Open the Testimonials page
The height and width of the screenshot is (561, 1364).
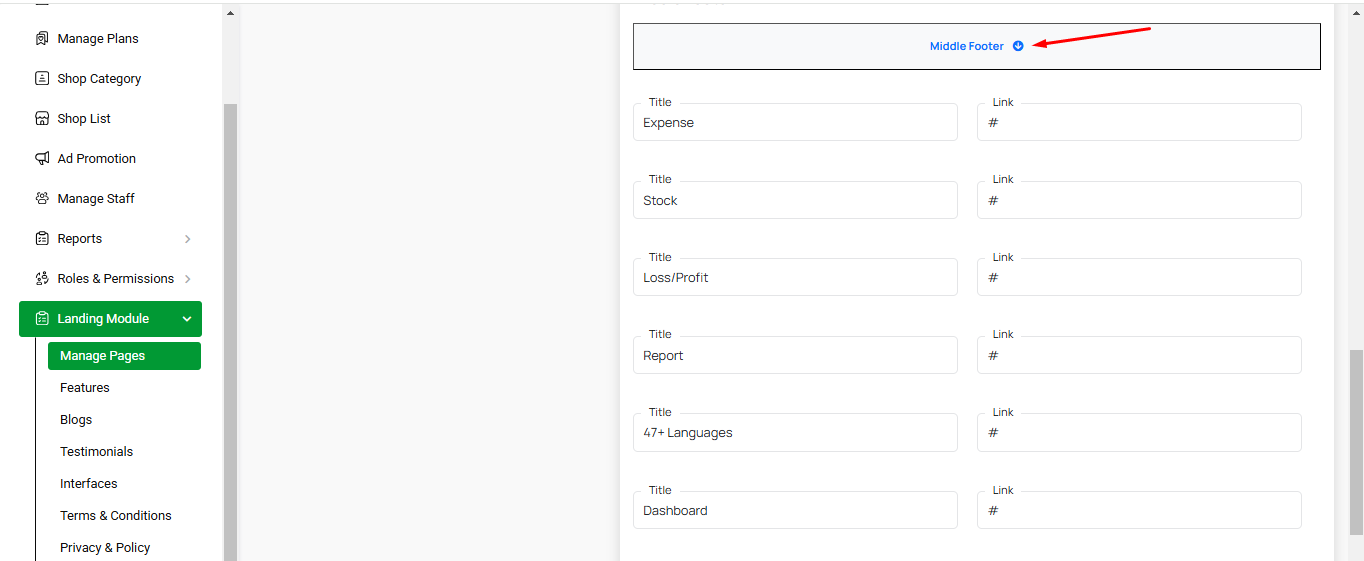coord(96,452)
